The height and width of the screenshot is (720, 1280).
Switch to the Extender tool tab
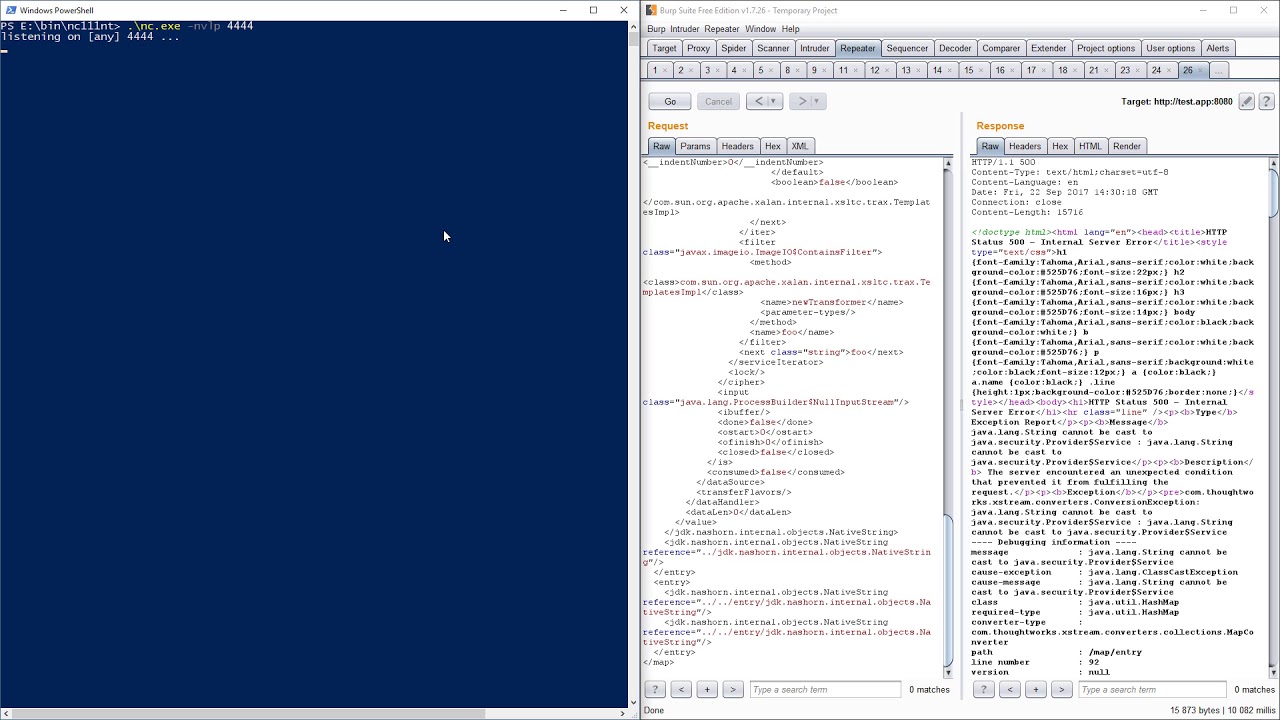pos(1048,48)
